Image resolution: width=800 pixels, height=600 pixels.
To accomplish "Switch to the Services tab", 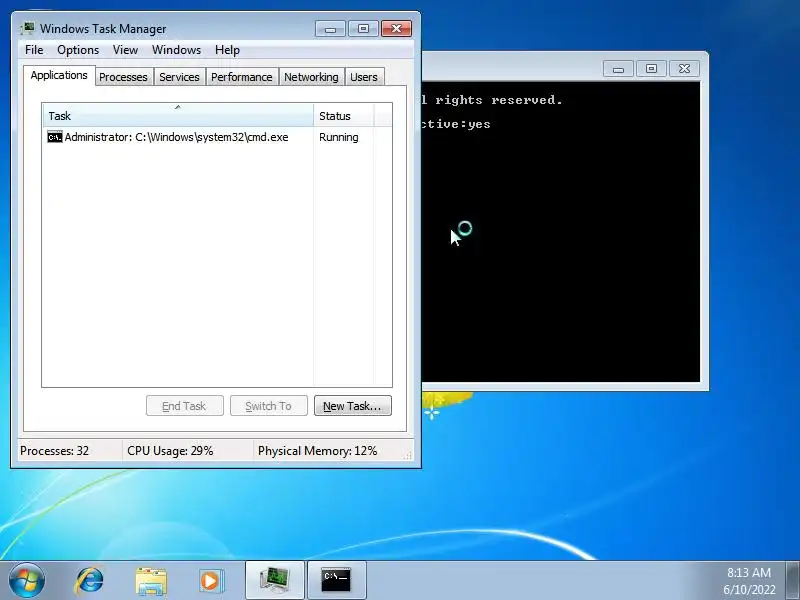I will click(x=179, y=77).
